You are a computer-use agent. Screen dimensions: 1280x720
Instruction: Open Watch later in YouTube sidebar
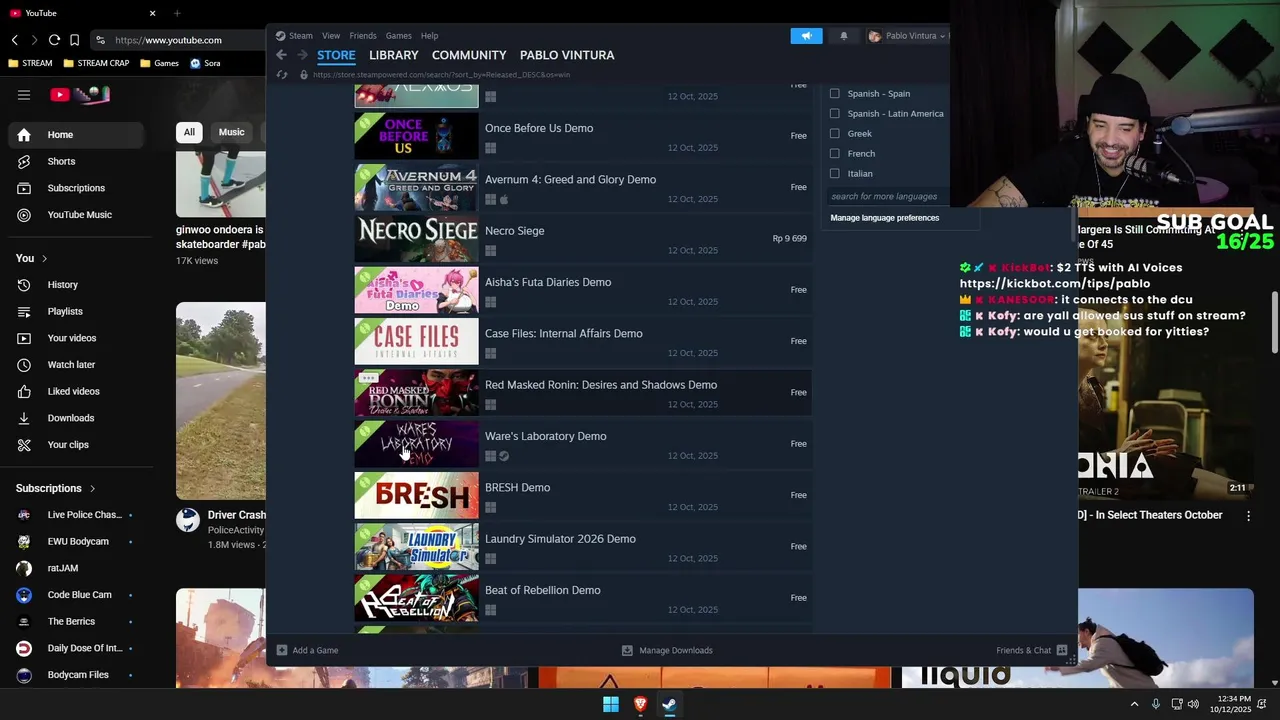76,365
